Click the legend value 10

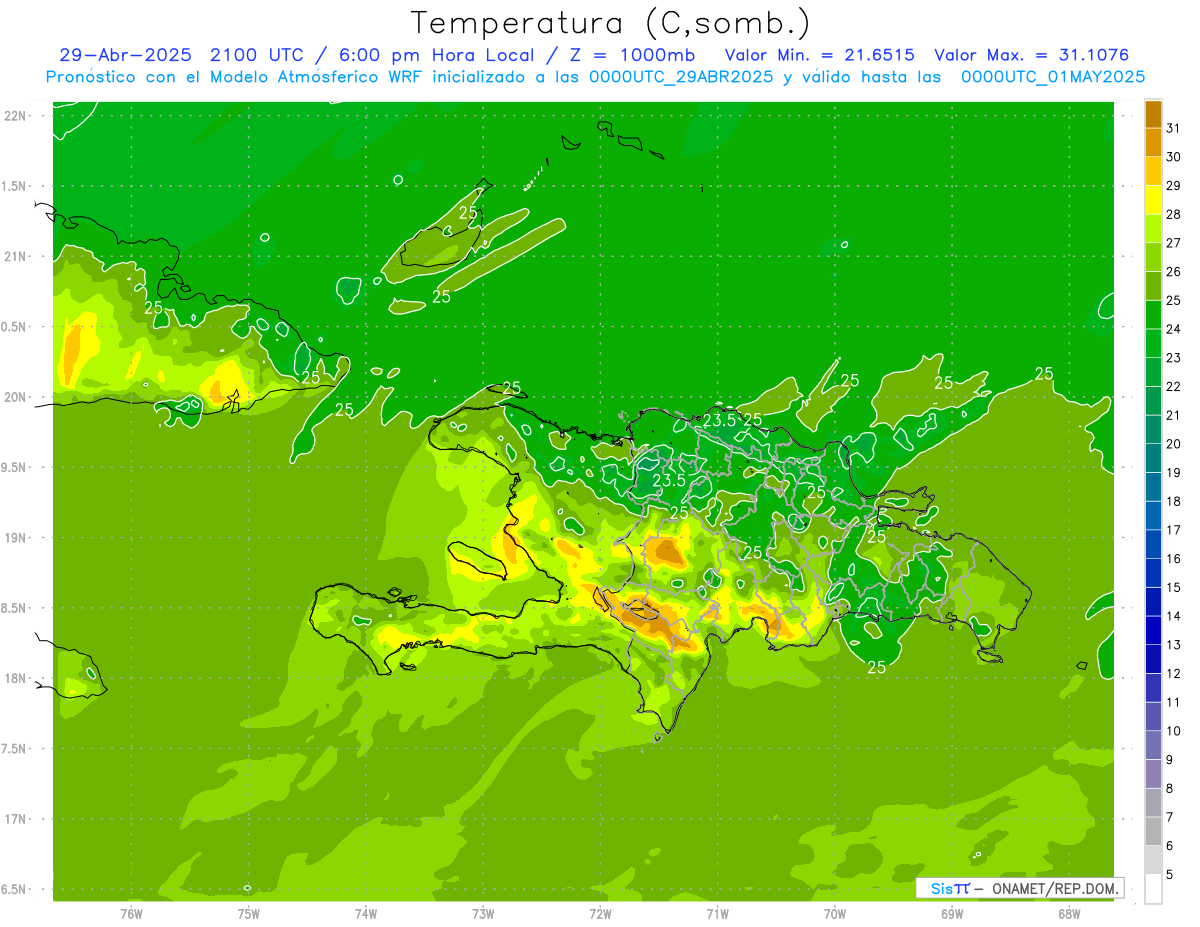point(1173,730)
